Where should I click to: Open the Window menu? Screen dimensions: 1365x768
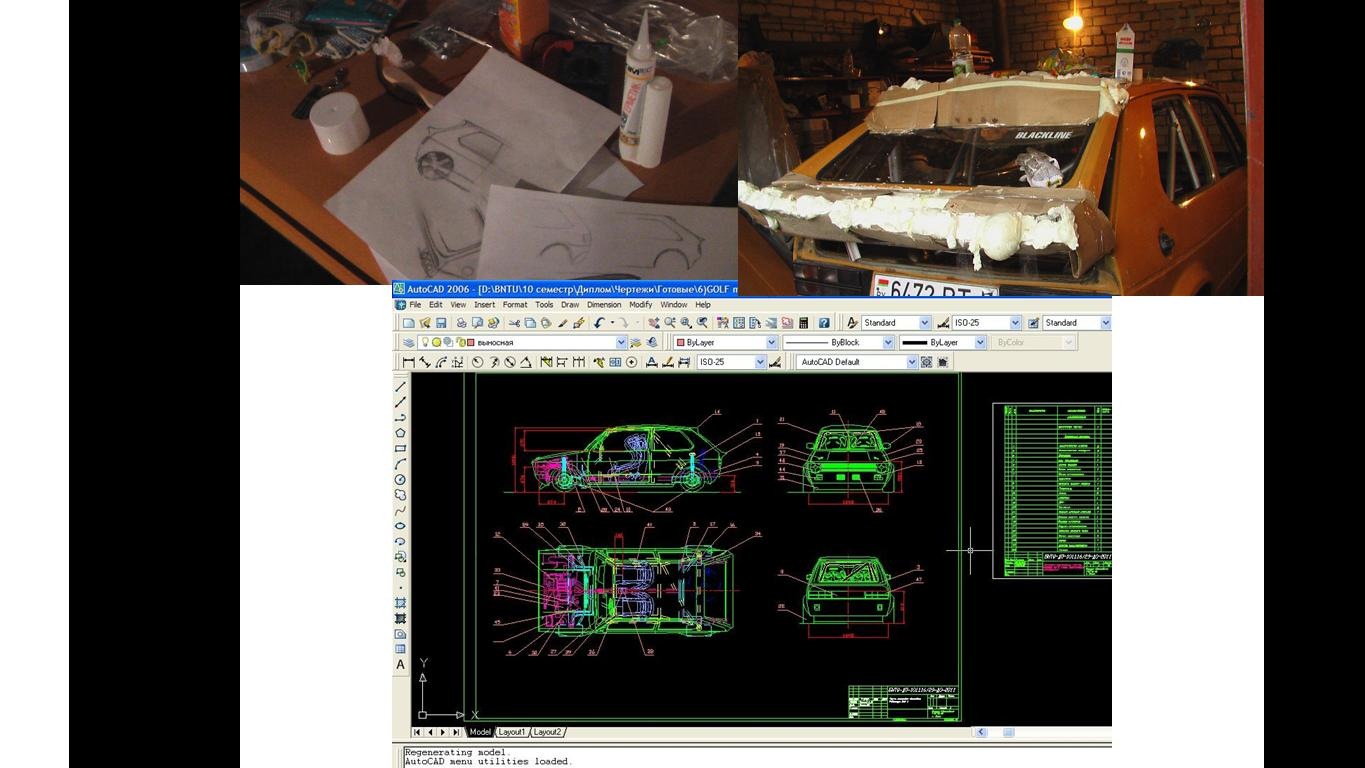pyautogui.click(x=674, y=305)
